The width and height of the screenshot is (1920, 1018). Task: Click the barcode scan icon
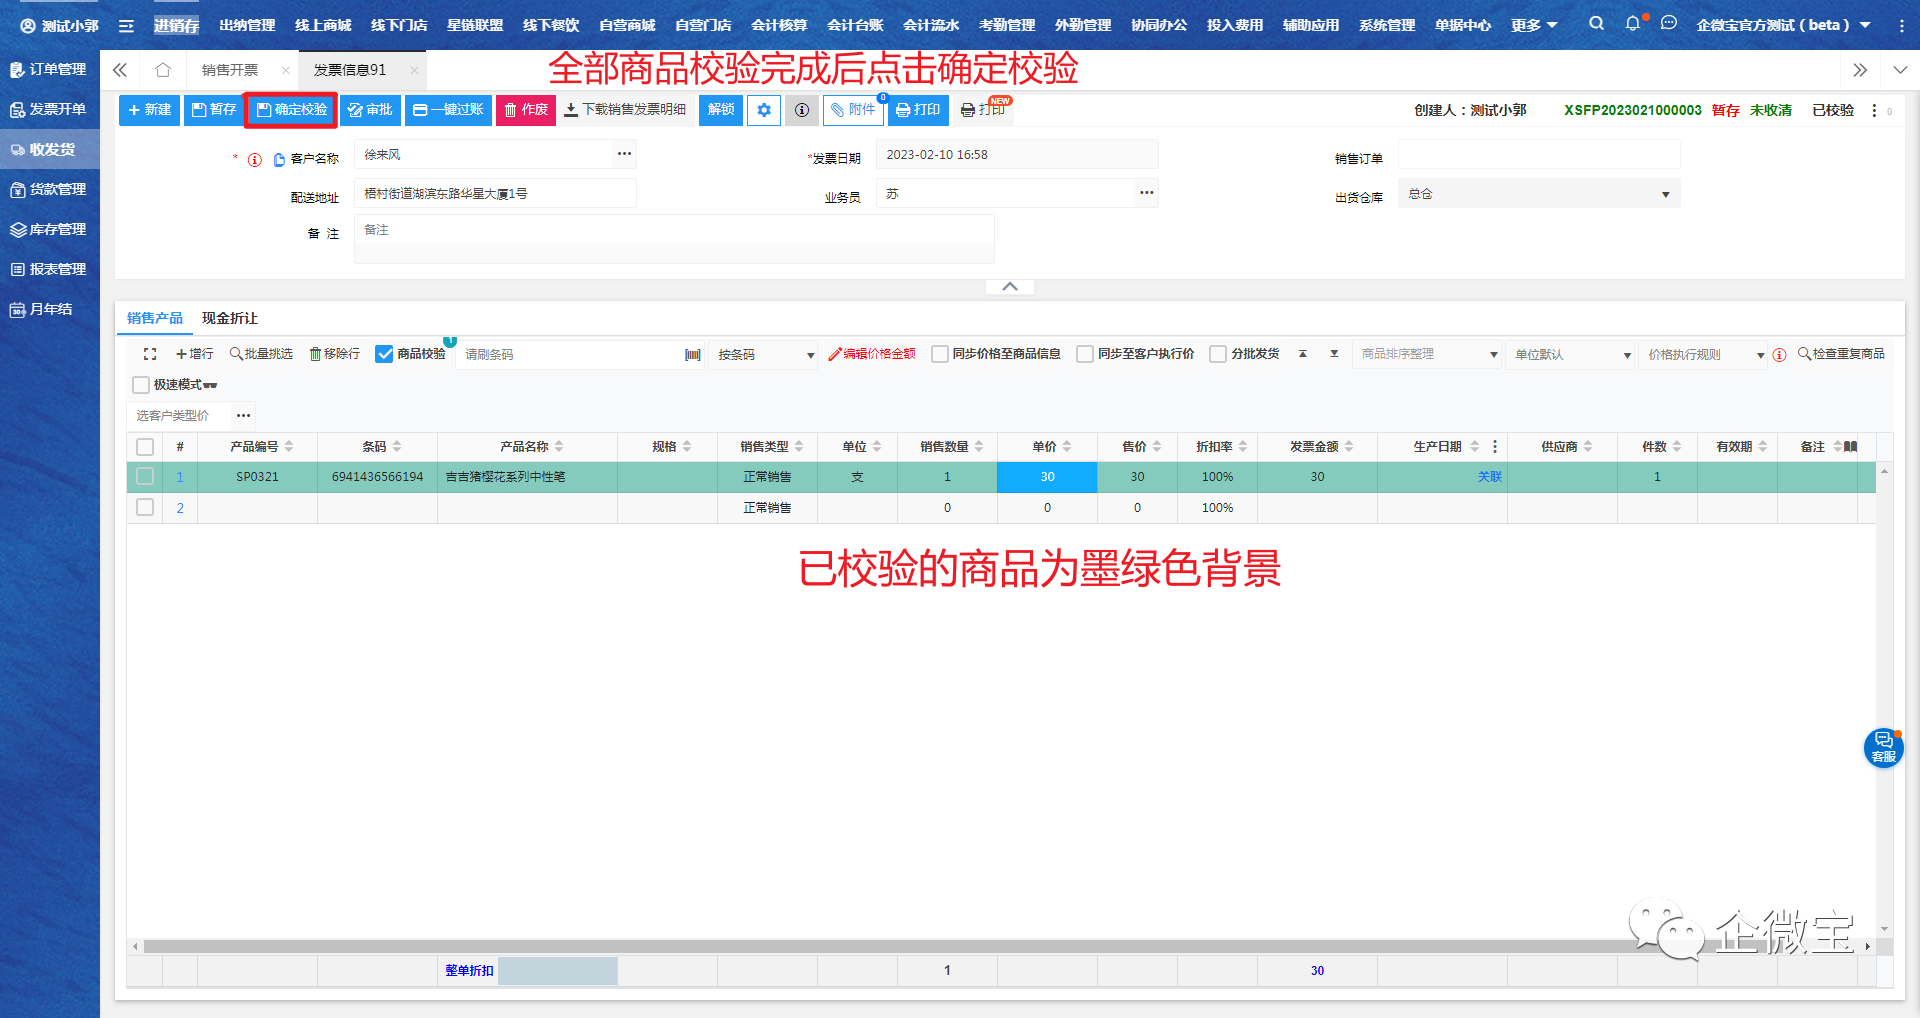tap(692, 355)
